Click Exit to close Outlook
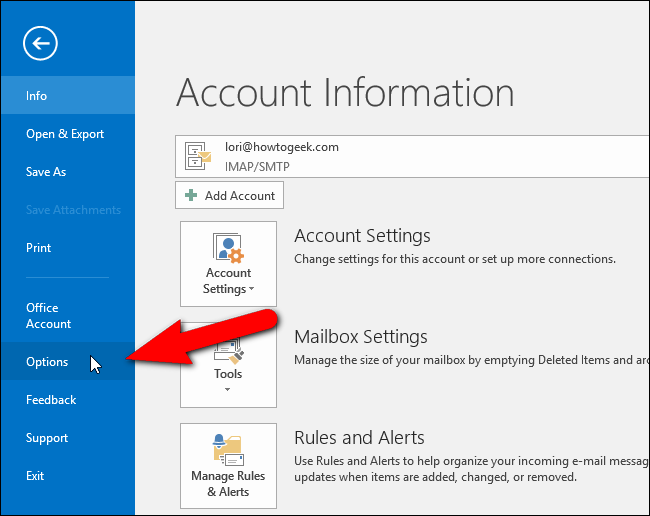Viewport: 650px width, 516px height. click(x=35, y=476)
